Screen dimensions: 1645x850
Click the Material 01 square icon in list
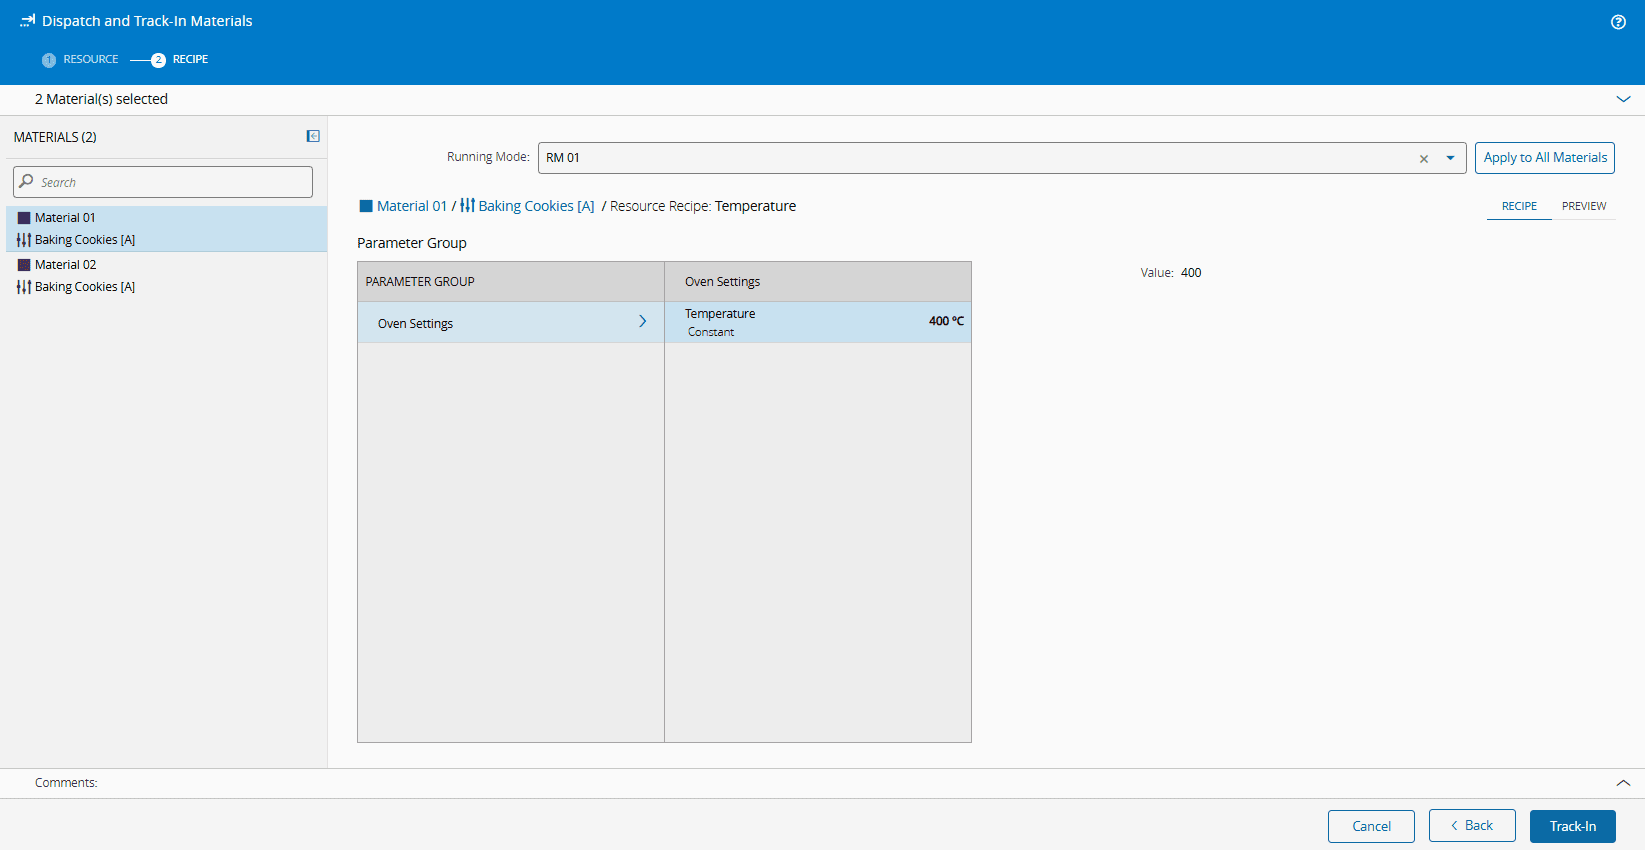point(24,218)
